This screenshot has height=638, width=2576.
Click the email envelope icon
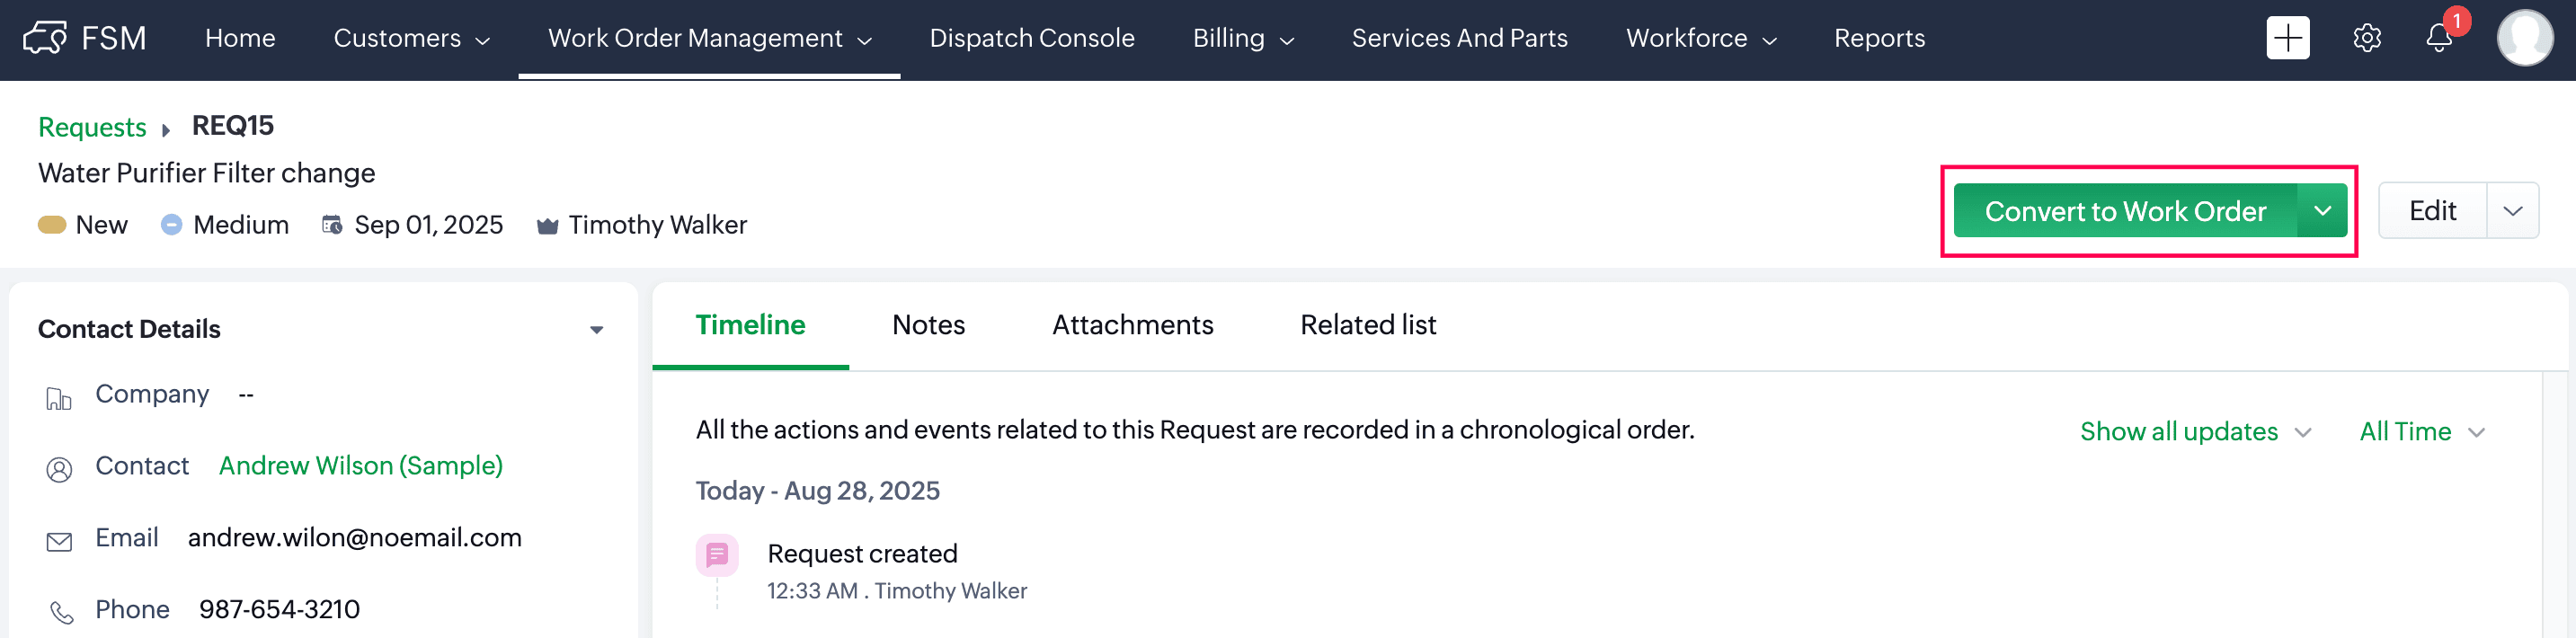tap(60, 541)
